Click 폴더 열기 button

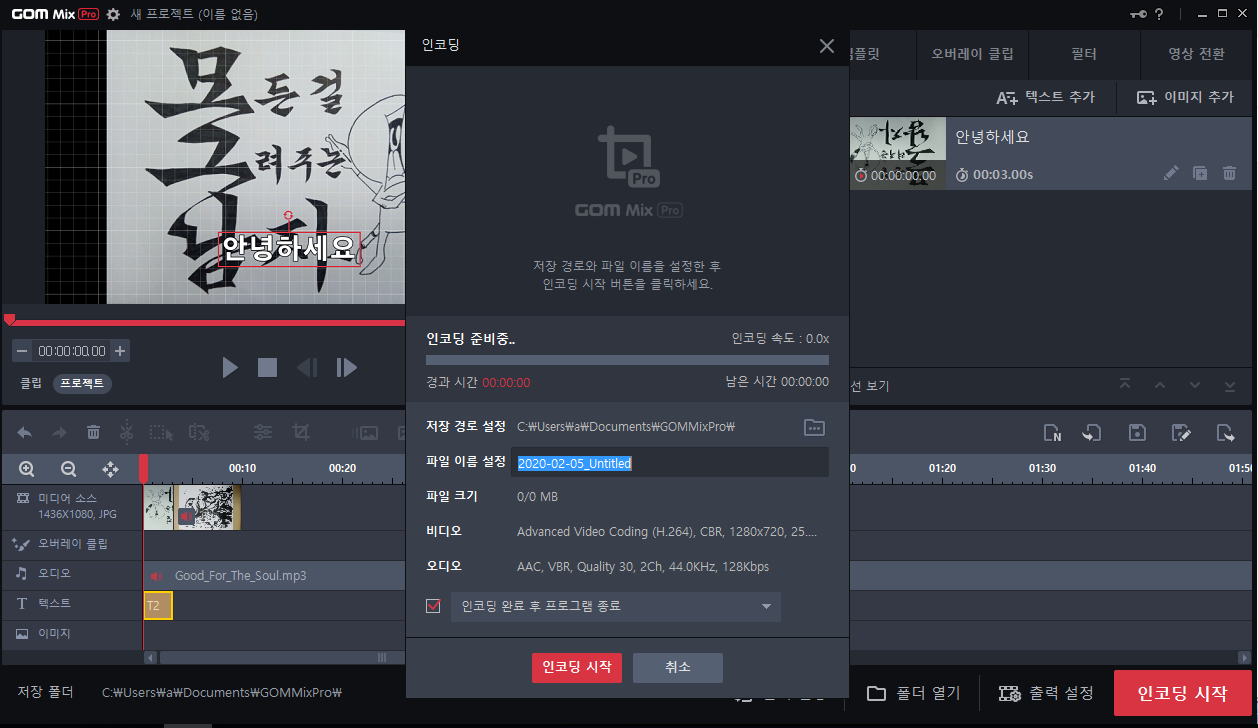point(914,693)
